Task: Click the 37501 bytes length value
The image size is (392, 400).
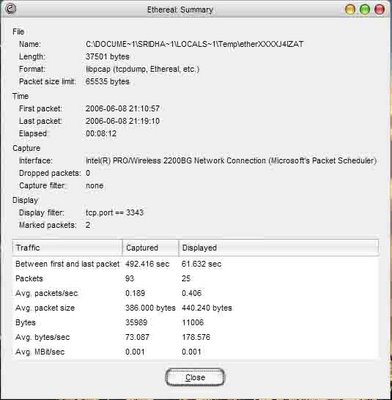Action: click(x=107, y=57)
